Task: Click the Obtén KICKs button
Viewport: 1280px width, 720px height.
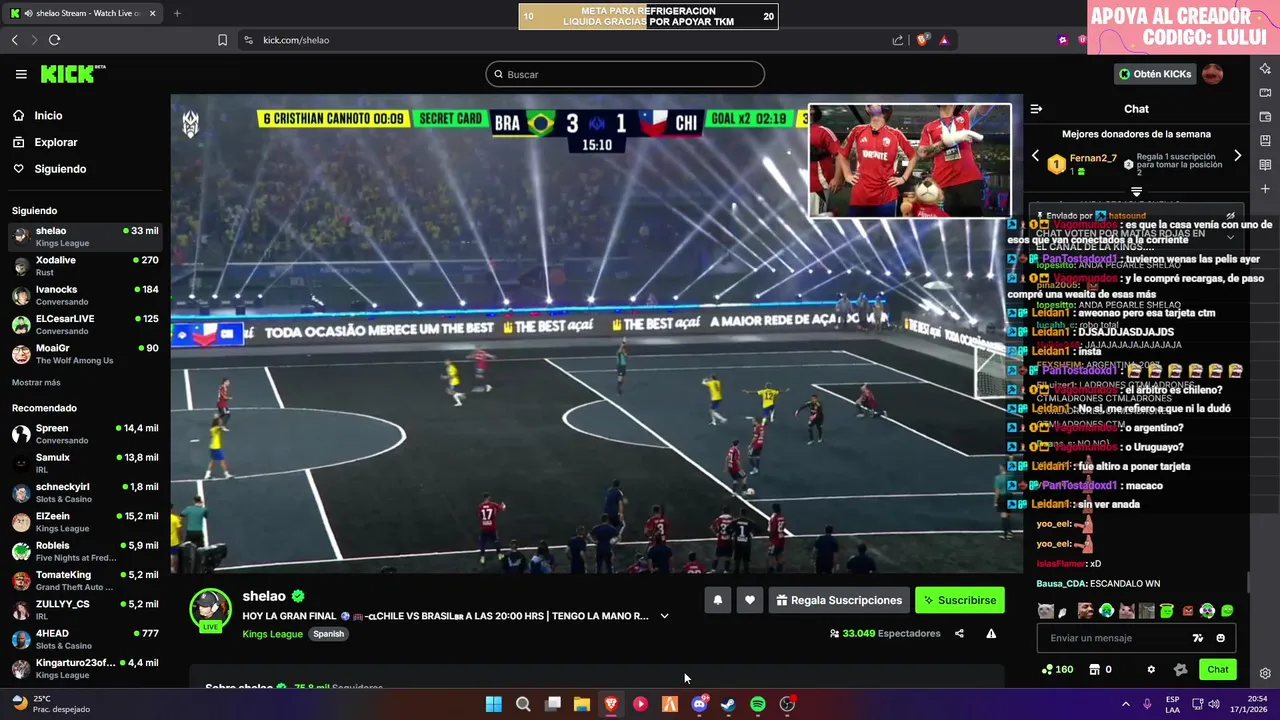Action: (x=1155, y=74)
